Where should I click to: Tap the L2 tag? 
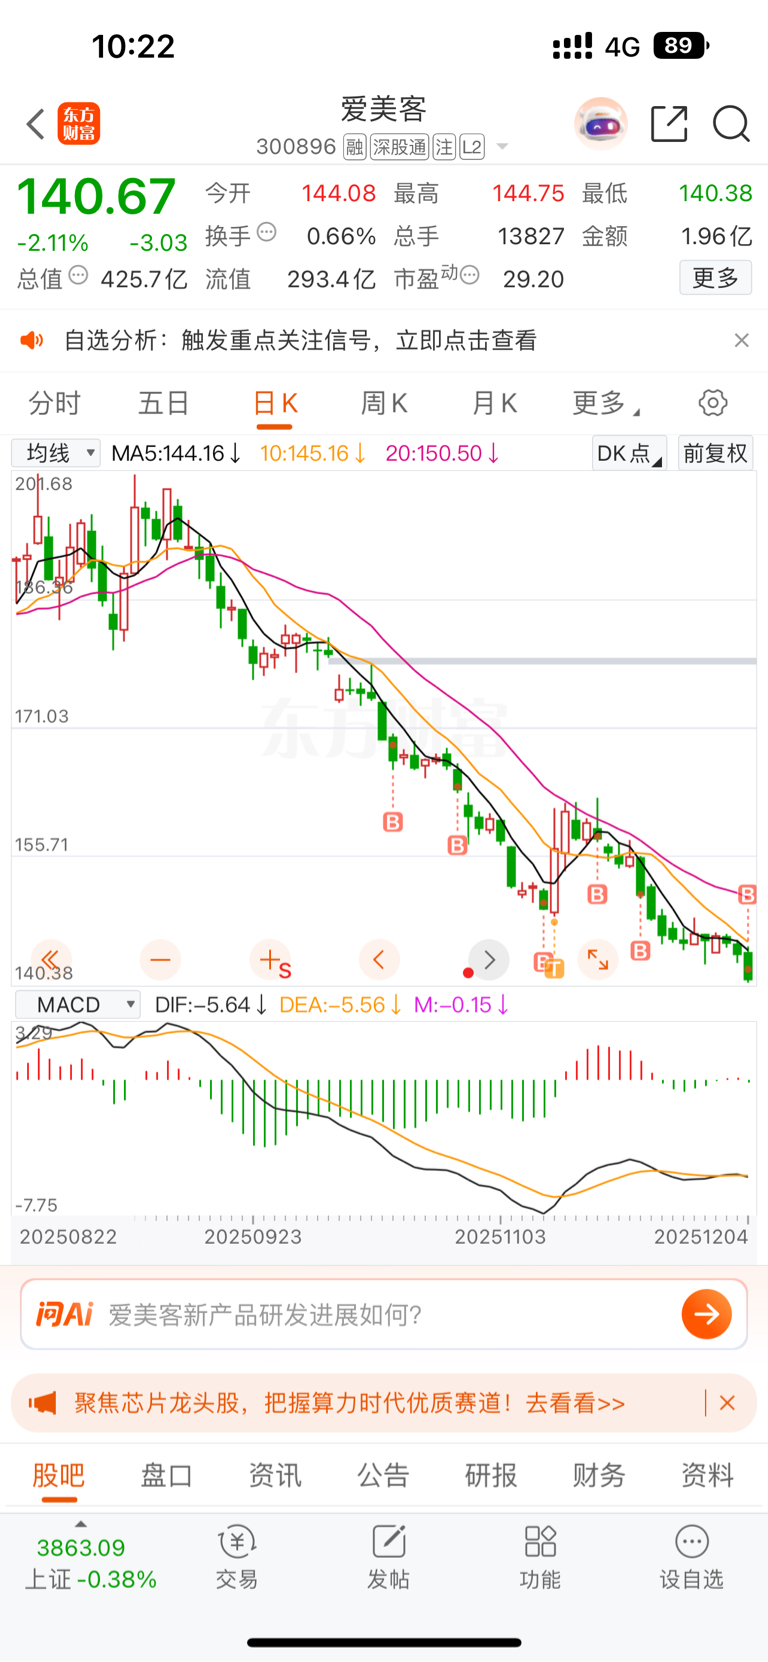(472, 147)
